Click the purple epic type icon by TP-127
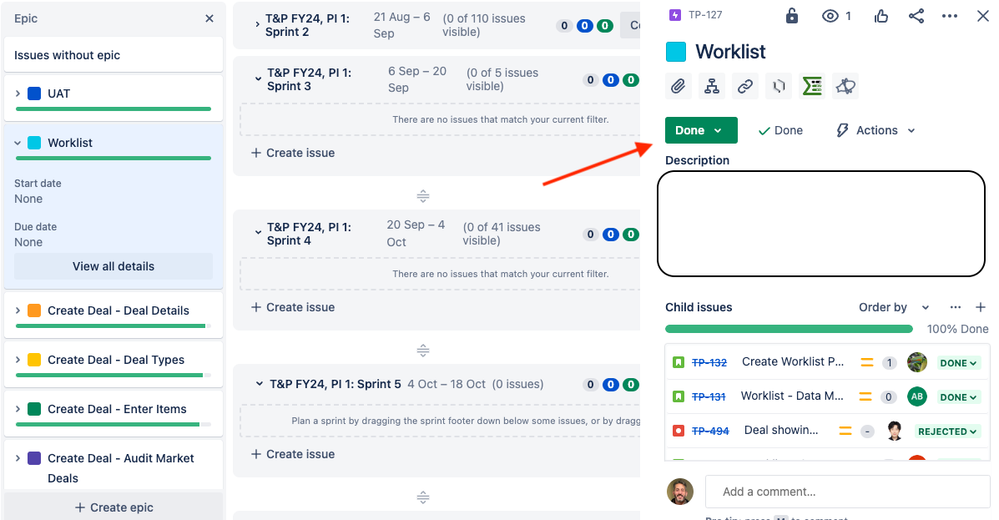 675,15
